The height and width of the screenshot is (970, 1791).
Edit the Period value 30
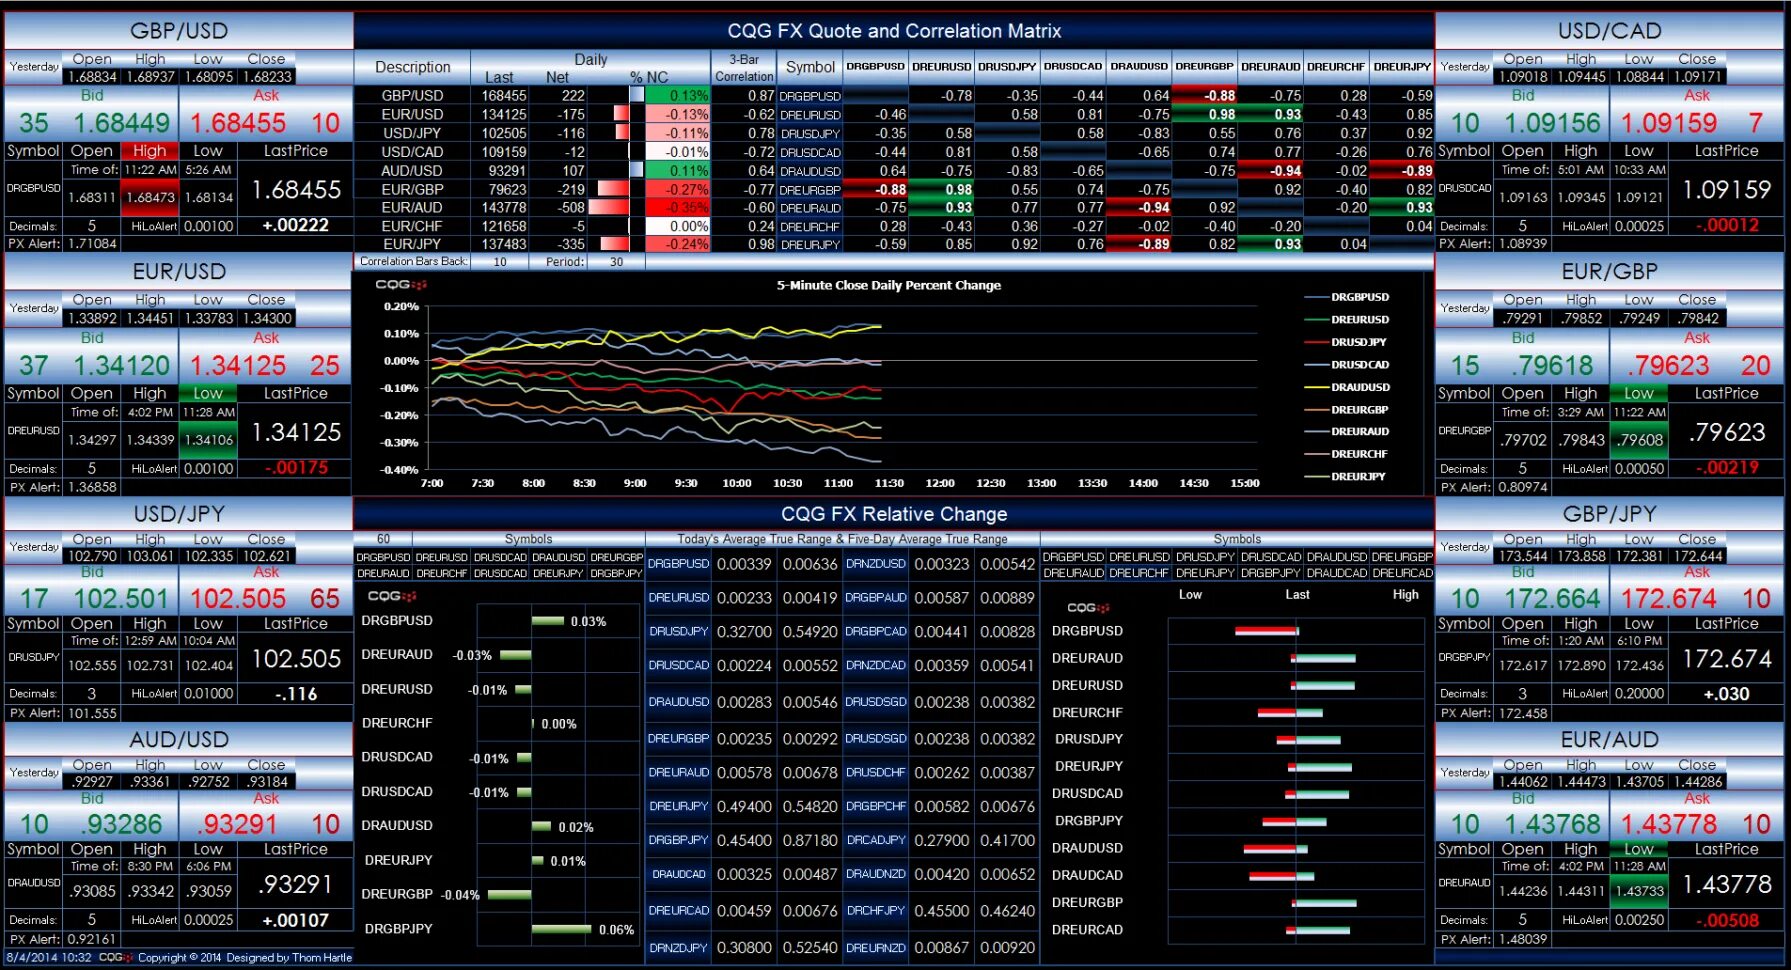click(x=616, y=262)
